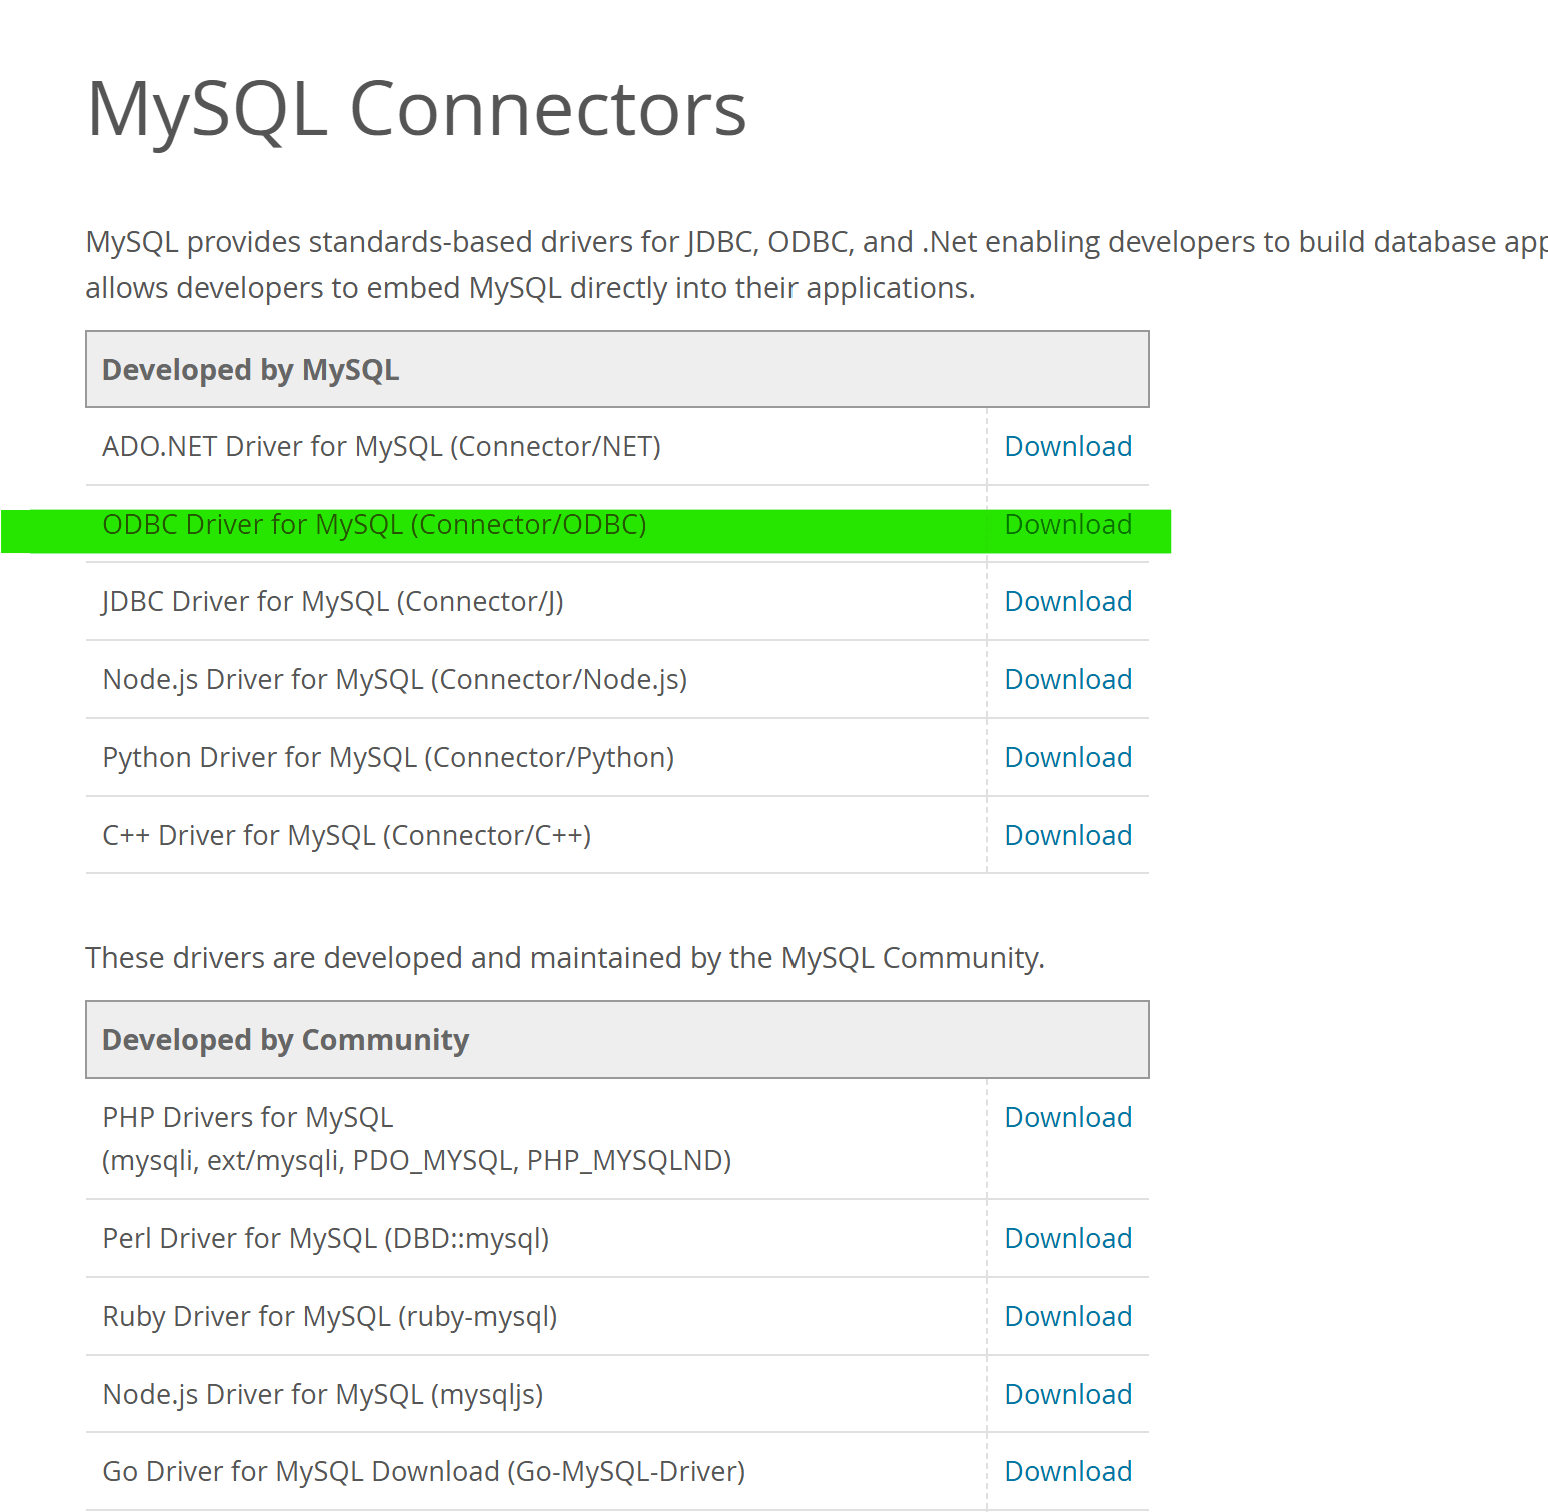Download the Python Driver (Connector/Python)

click(x=1068, y=757)
